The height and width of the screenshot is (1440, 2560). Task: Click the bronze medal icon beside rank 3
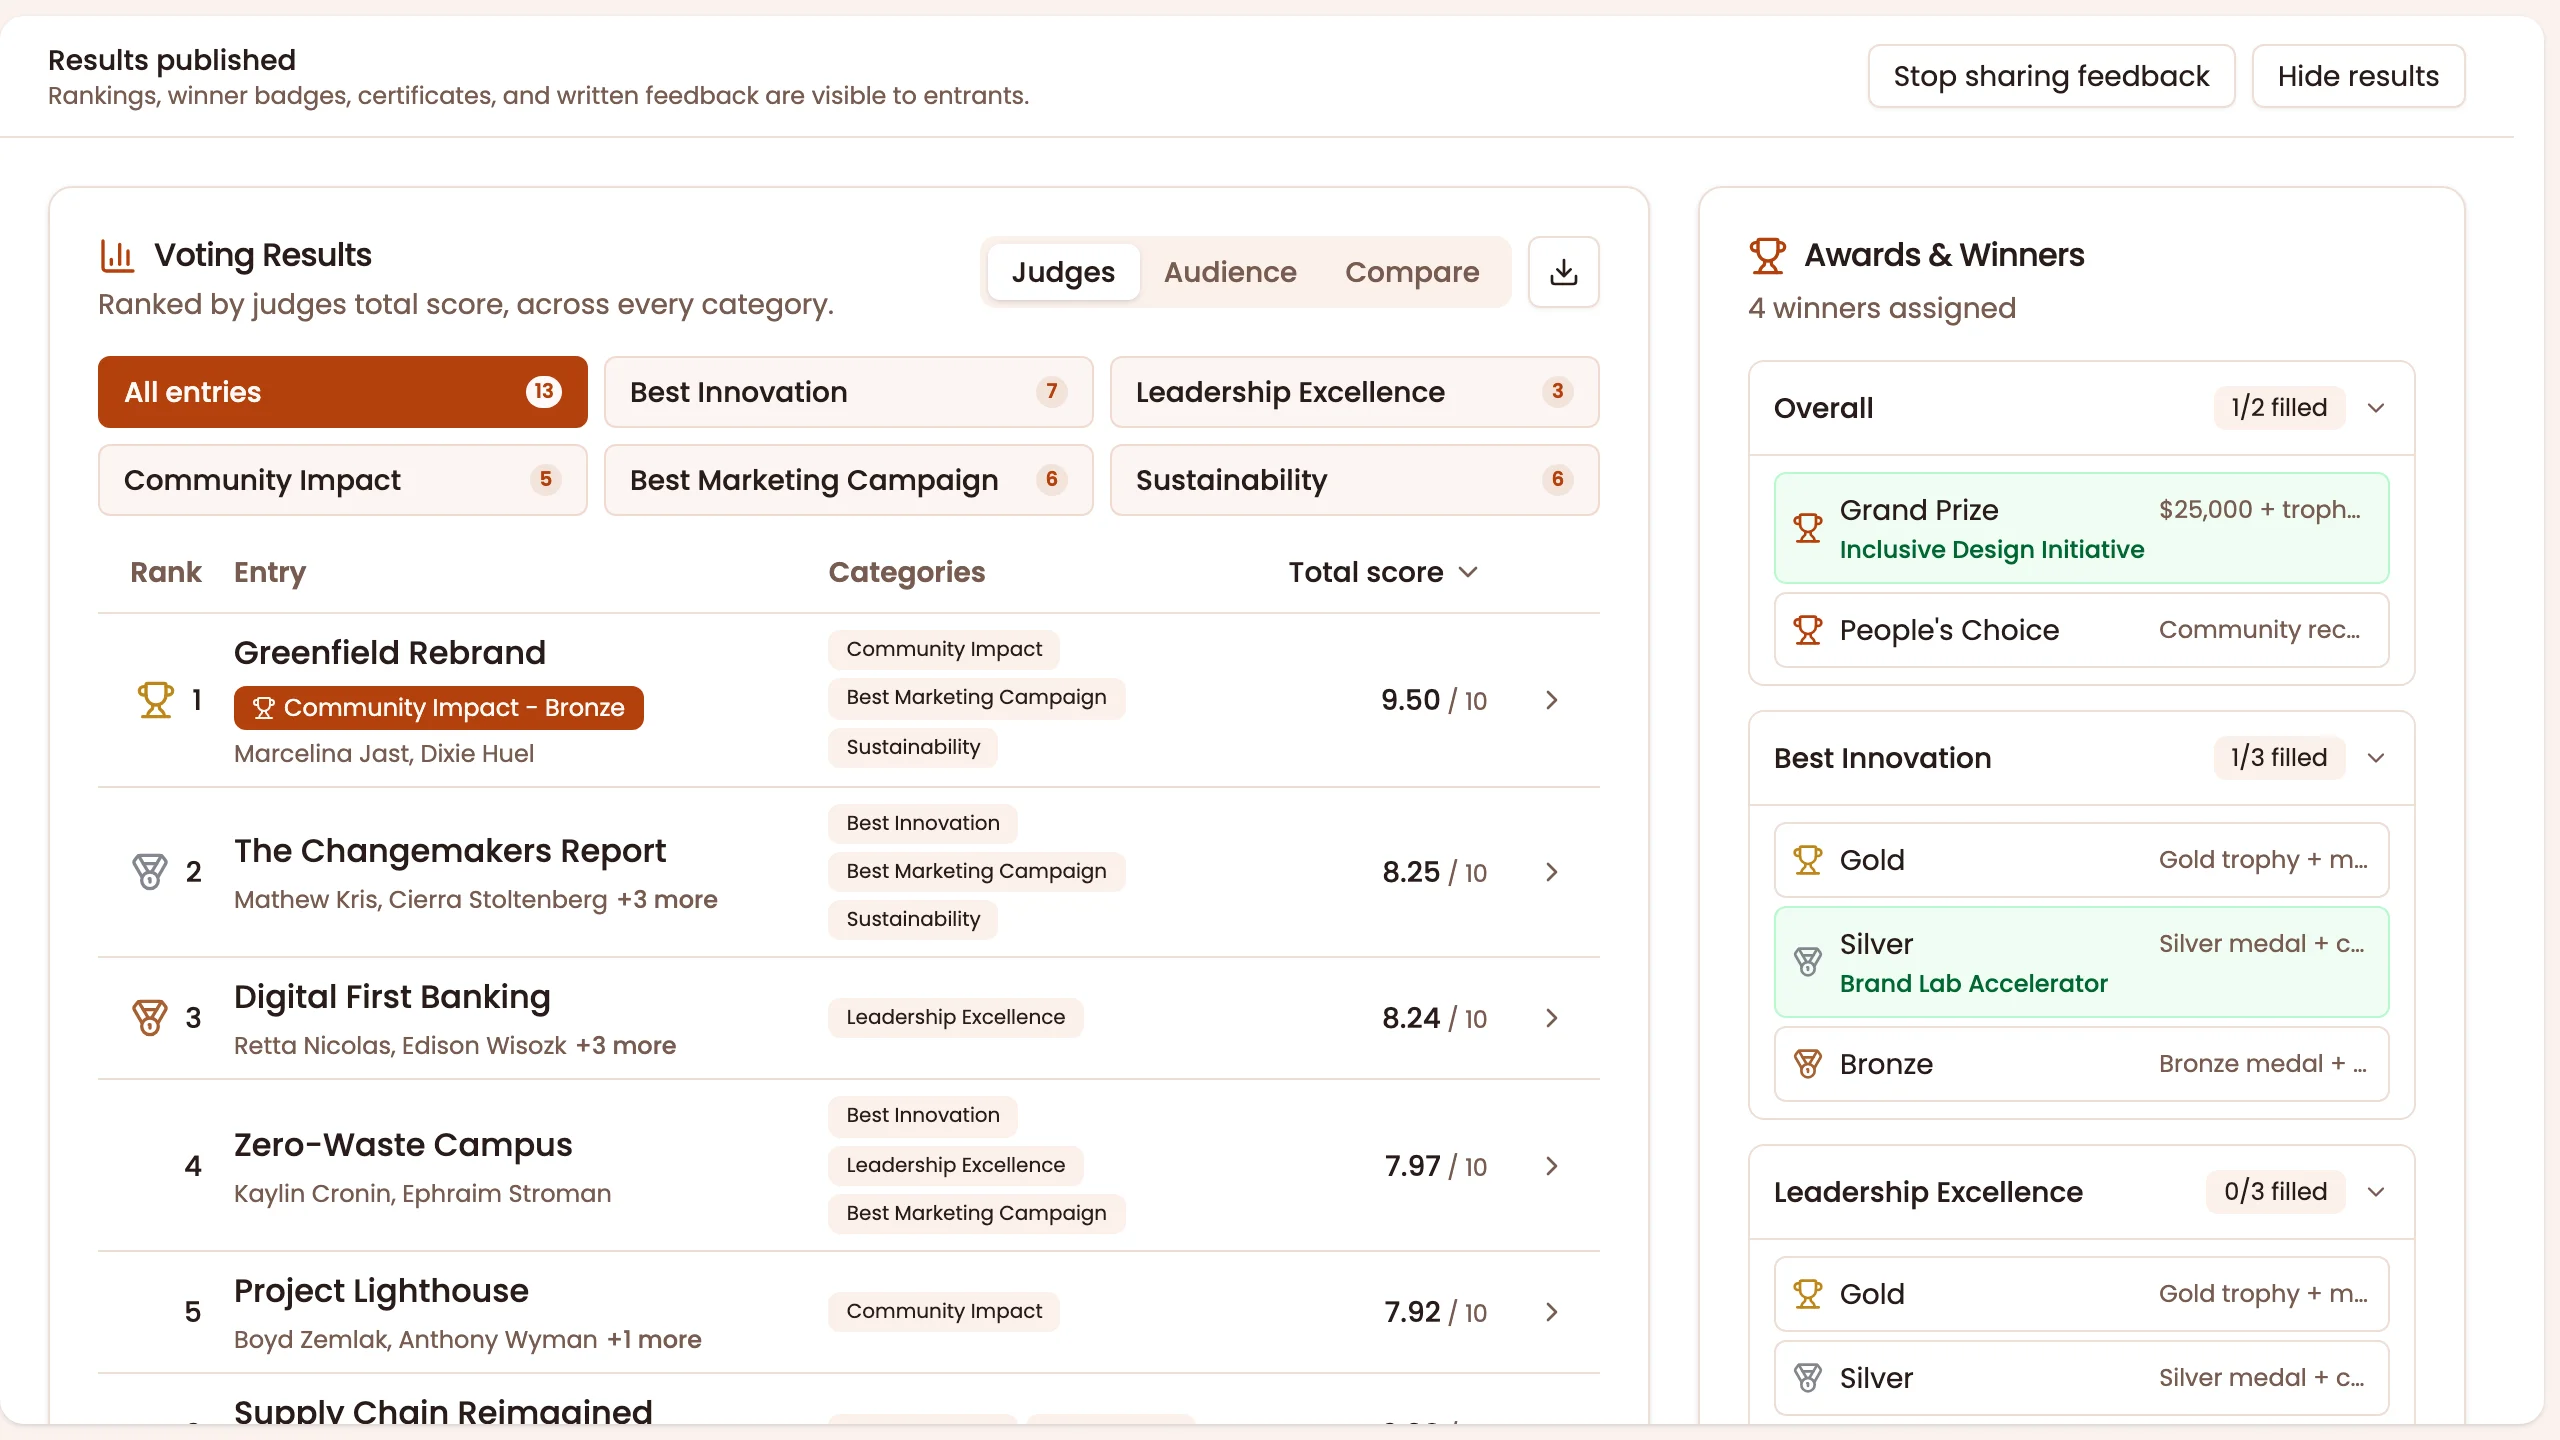[x=150, y=1018]
